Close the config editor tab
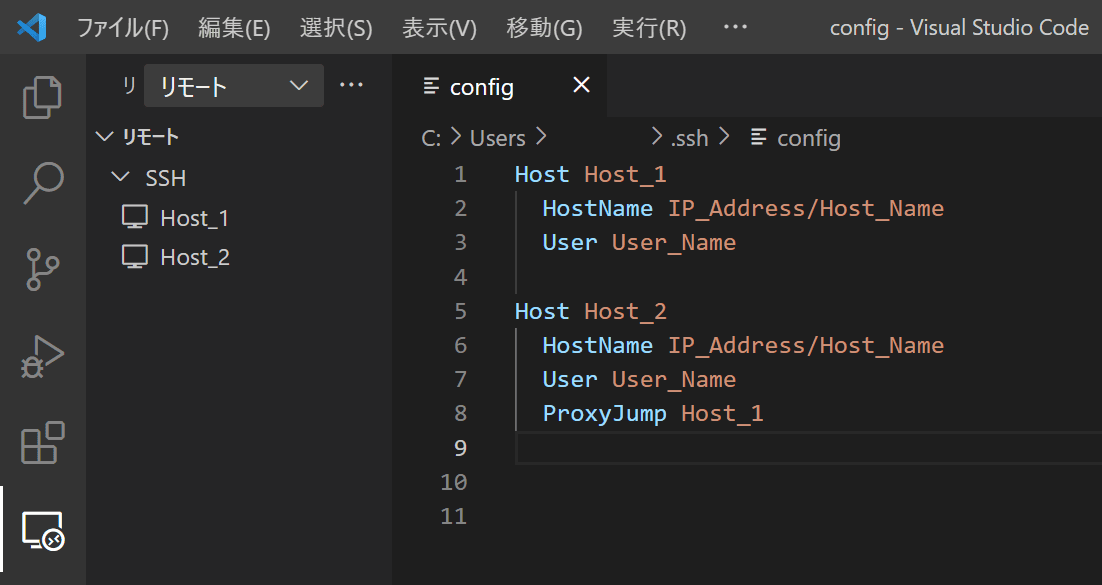This screenshot has height=585, width=1102. [x=581, y=85]
